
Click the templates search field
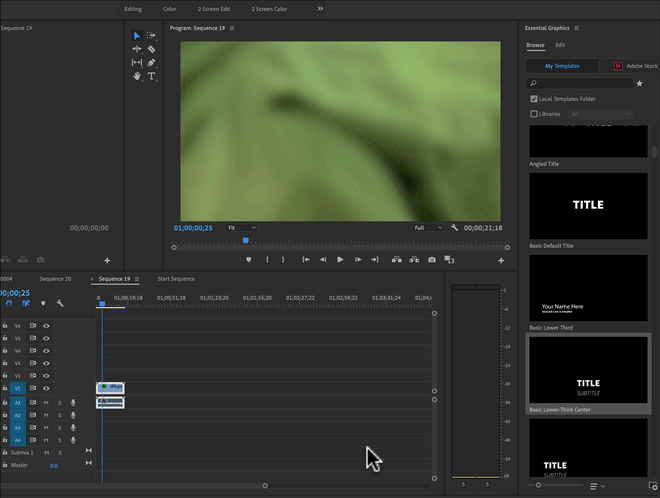click(579, 83)
